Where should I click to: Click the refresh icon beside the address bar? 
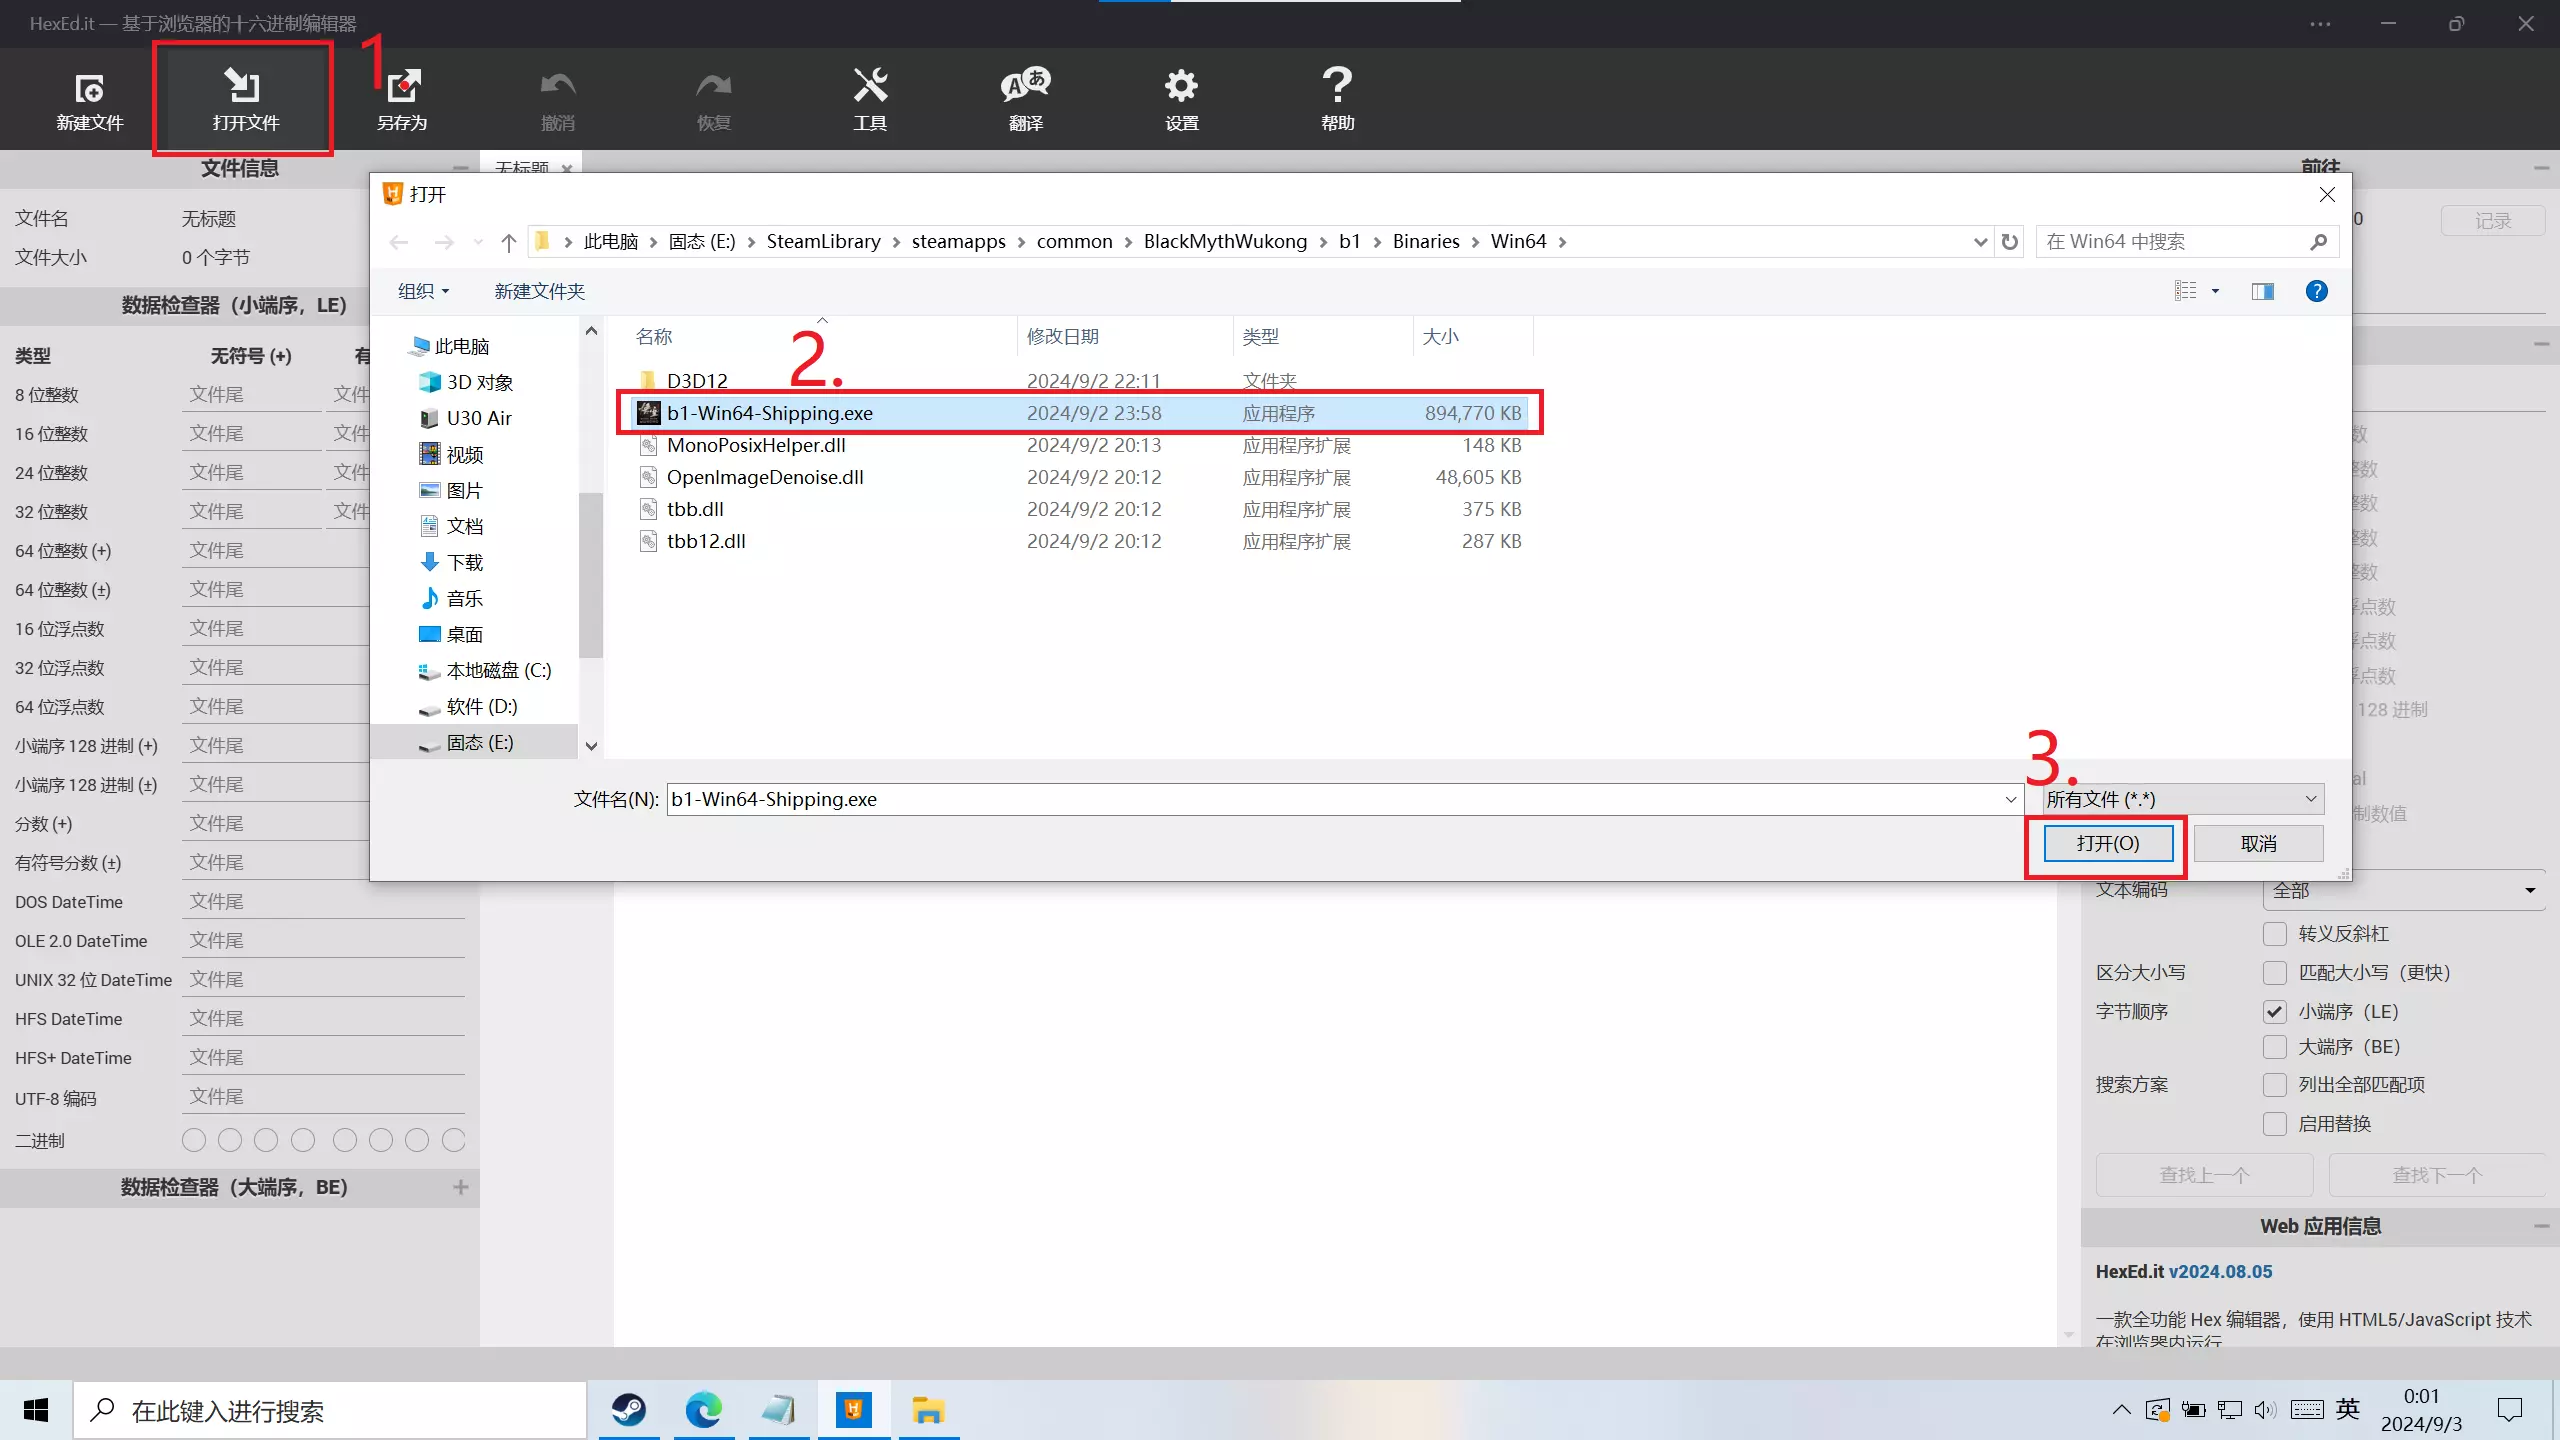[x=2009, y=242]
